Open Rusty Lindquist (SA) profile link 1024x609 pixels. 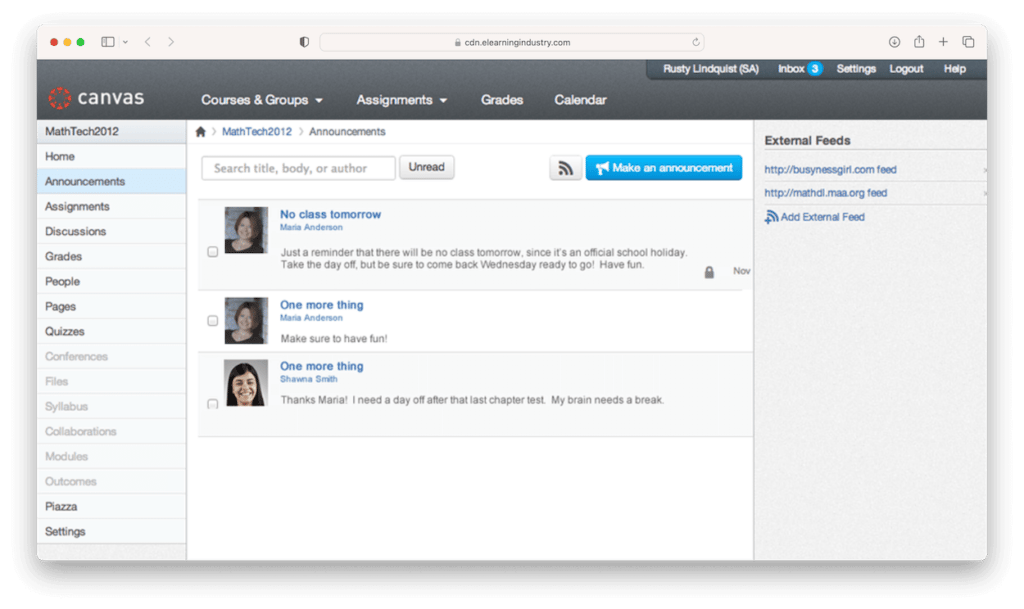[x=711, y=69]
